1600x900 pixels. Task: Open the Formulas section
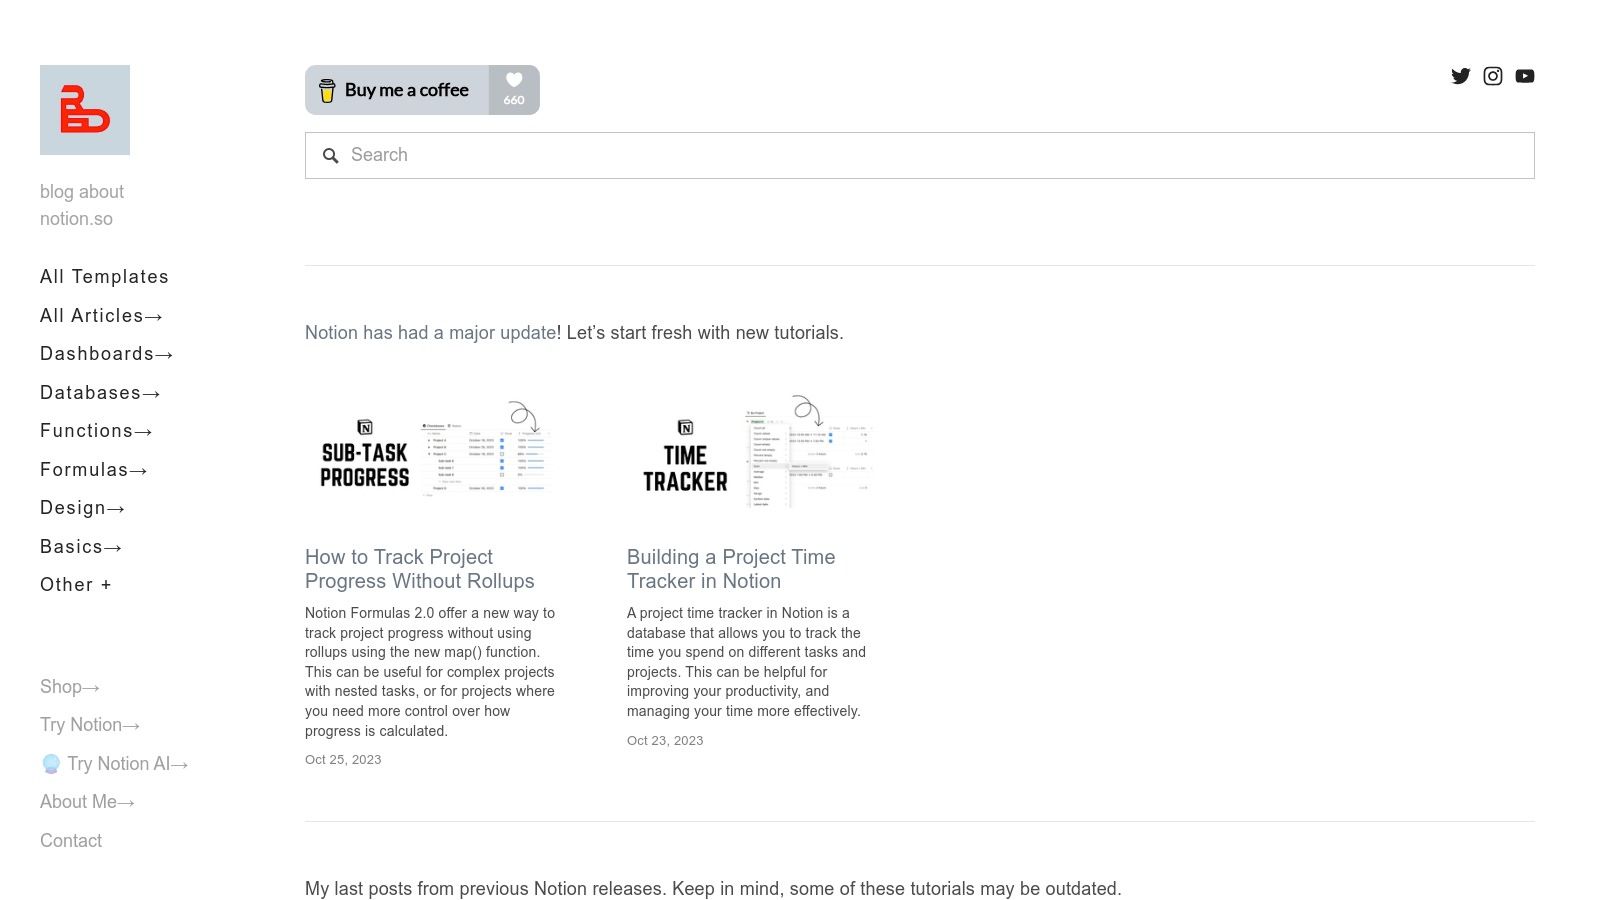(93, 470)
